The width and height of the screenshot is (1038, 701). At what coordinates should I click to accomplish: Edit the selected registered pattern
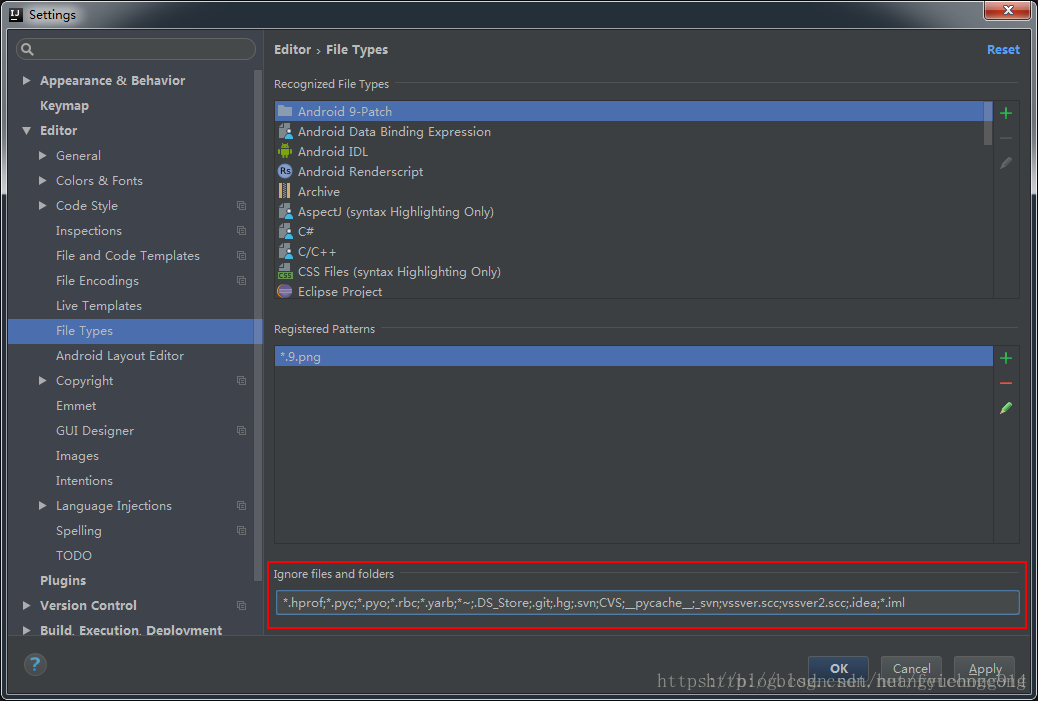pyautogui.click(x=1006, y=408)
